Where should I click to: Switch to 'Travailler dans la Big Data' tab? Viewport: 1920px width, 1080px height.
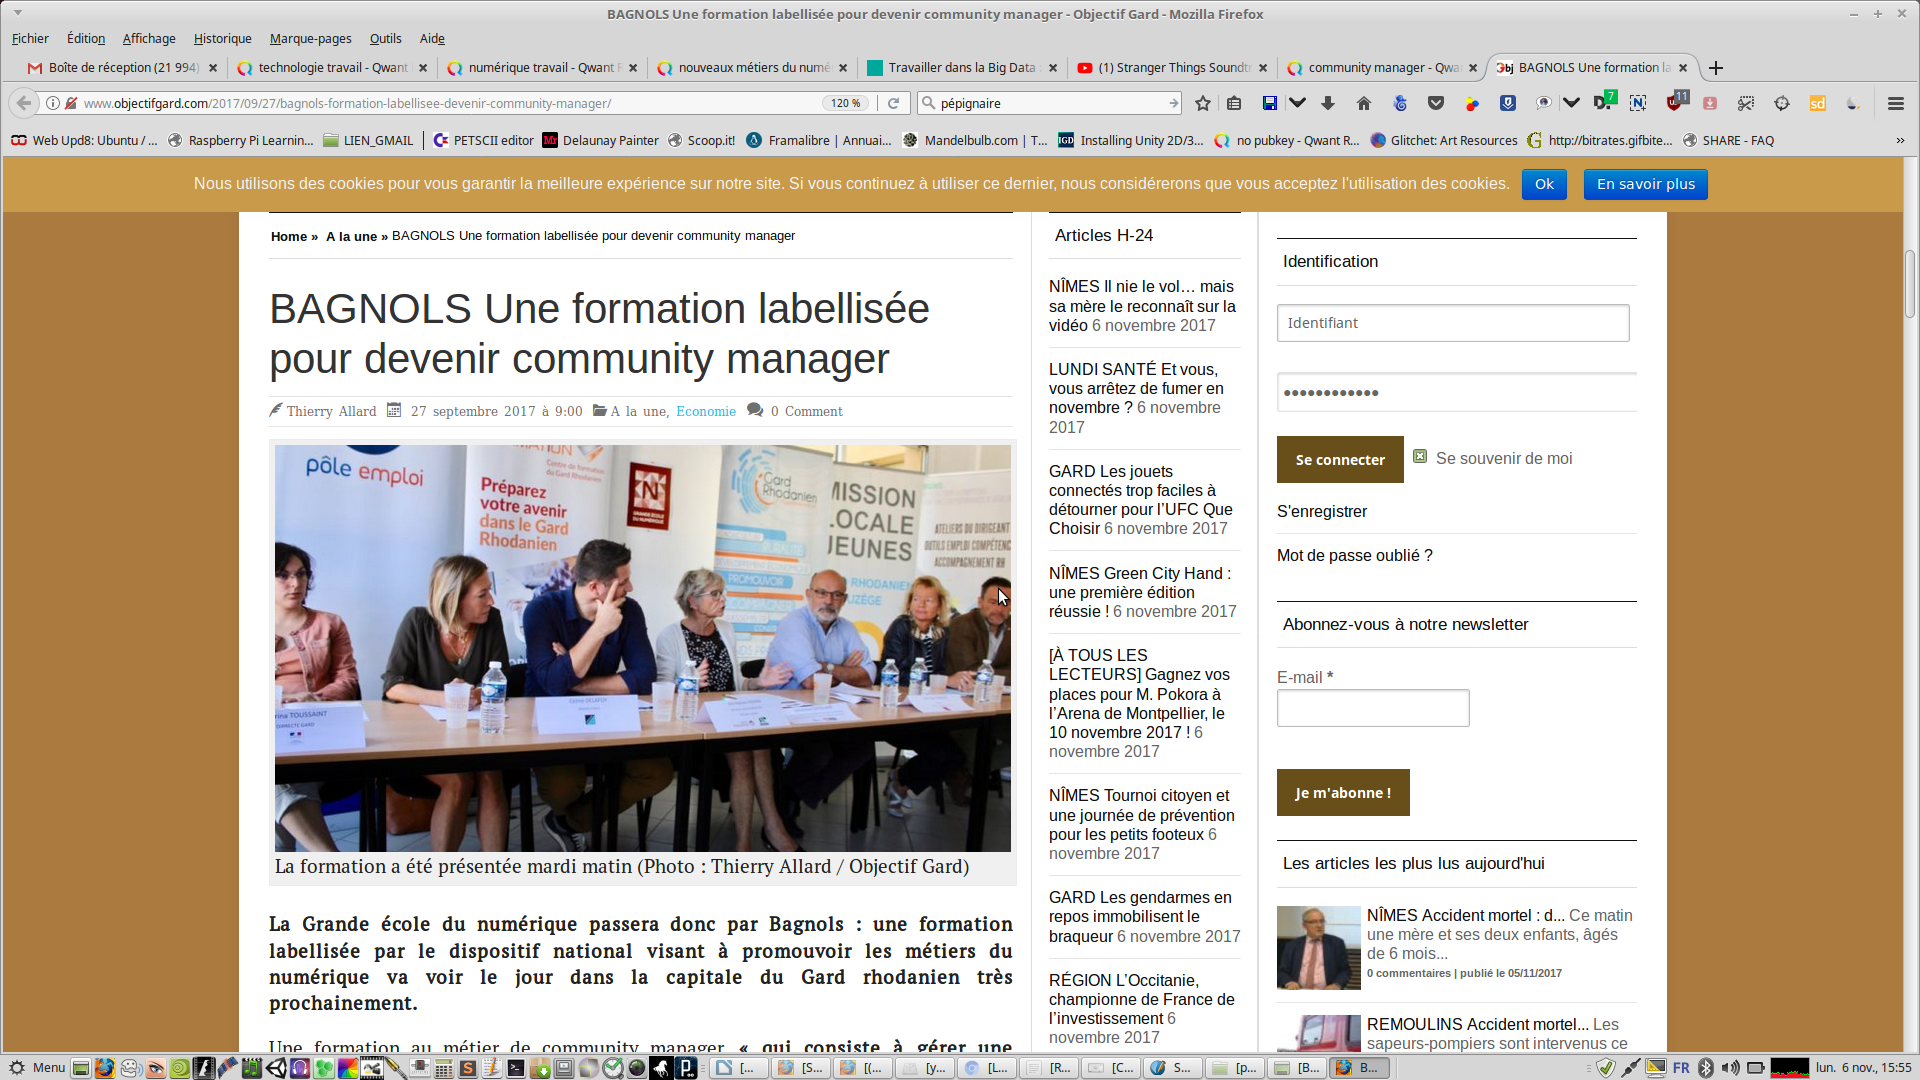point(958,68)
